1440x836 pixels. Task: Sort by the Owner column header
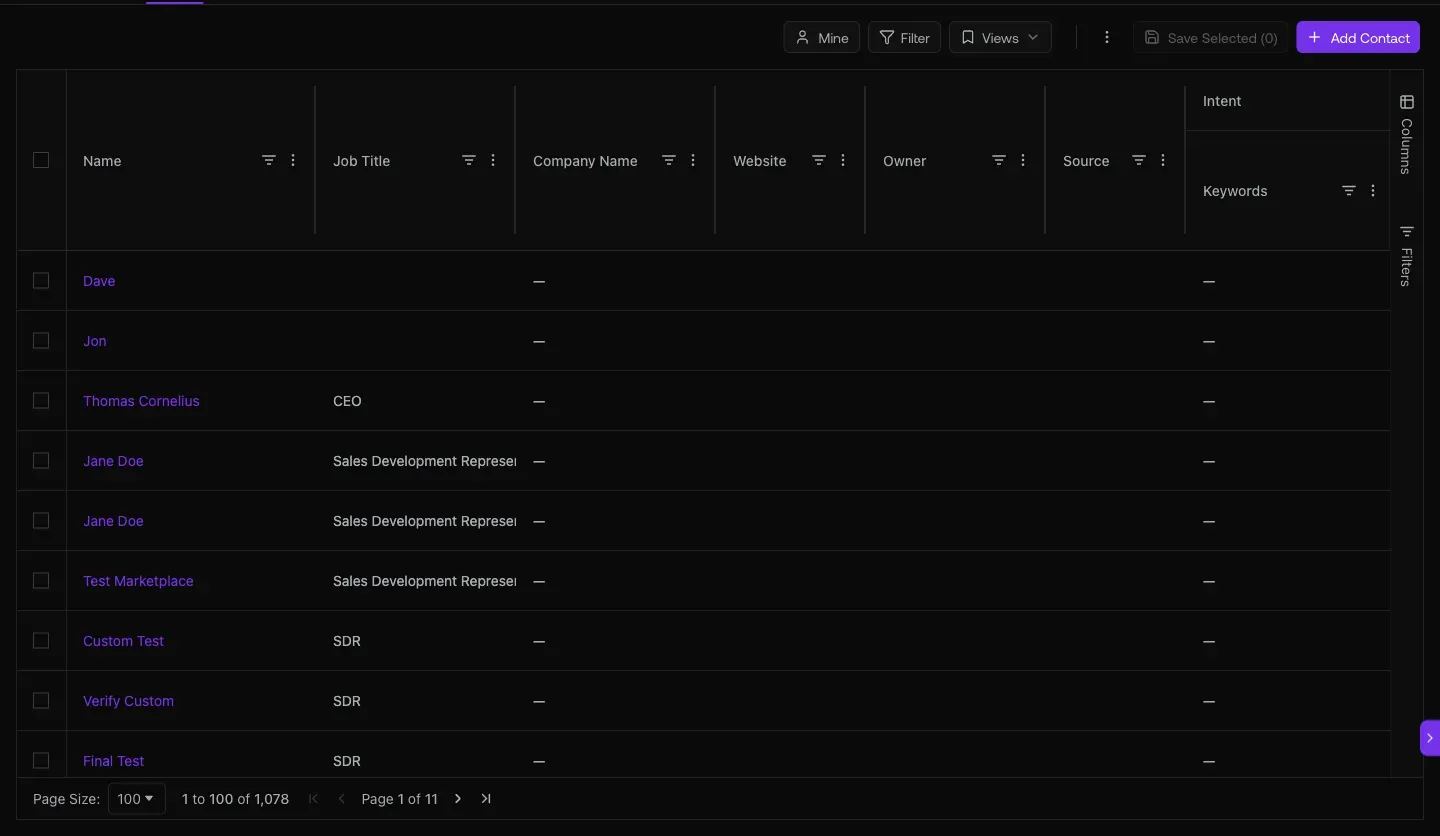click(904, 161)
